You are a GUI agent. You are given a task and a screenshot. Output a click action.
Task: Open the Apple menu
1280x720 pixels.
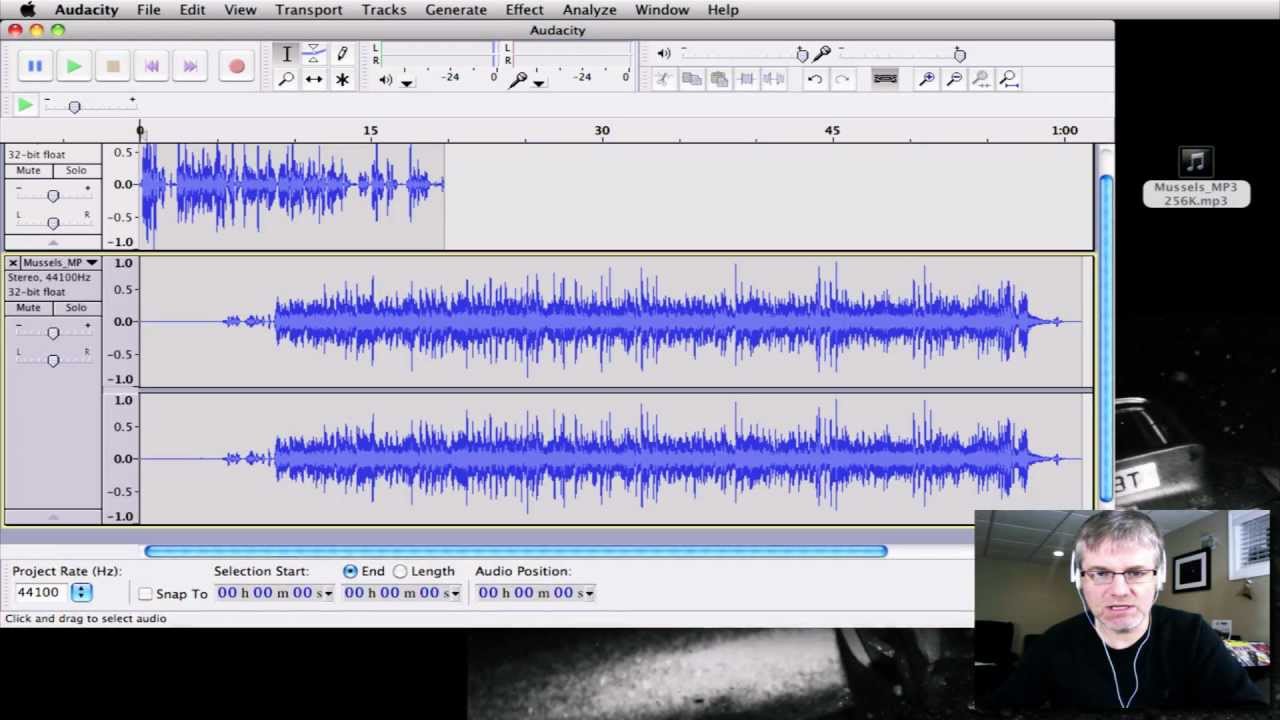28,10
